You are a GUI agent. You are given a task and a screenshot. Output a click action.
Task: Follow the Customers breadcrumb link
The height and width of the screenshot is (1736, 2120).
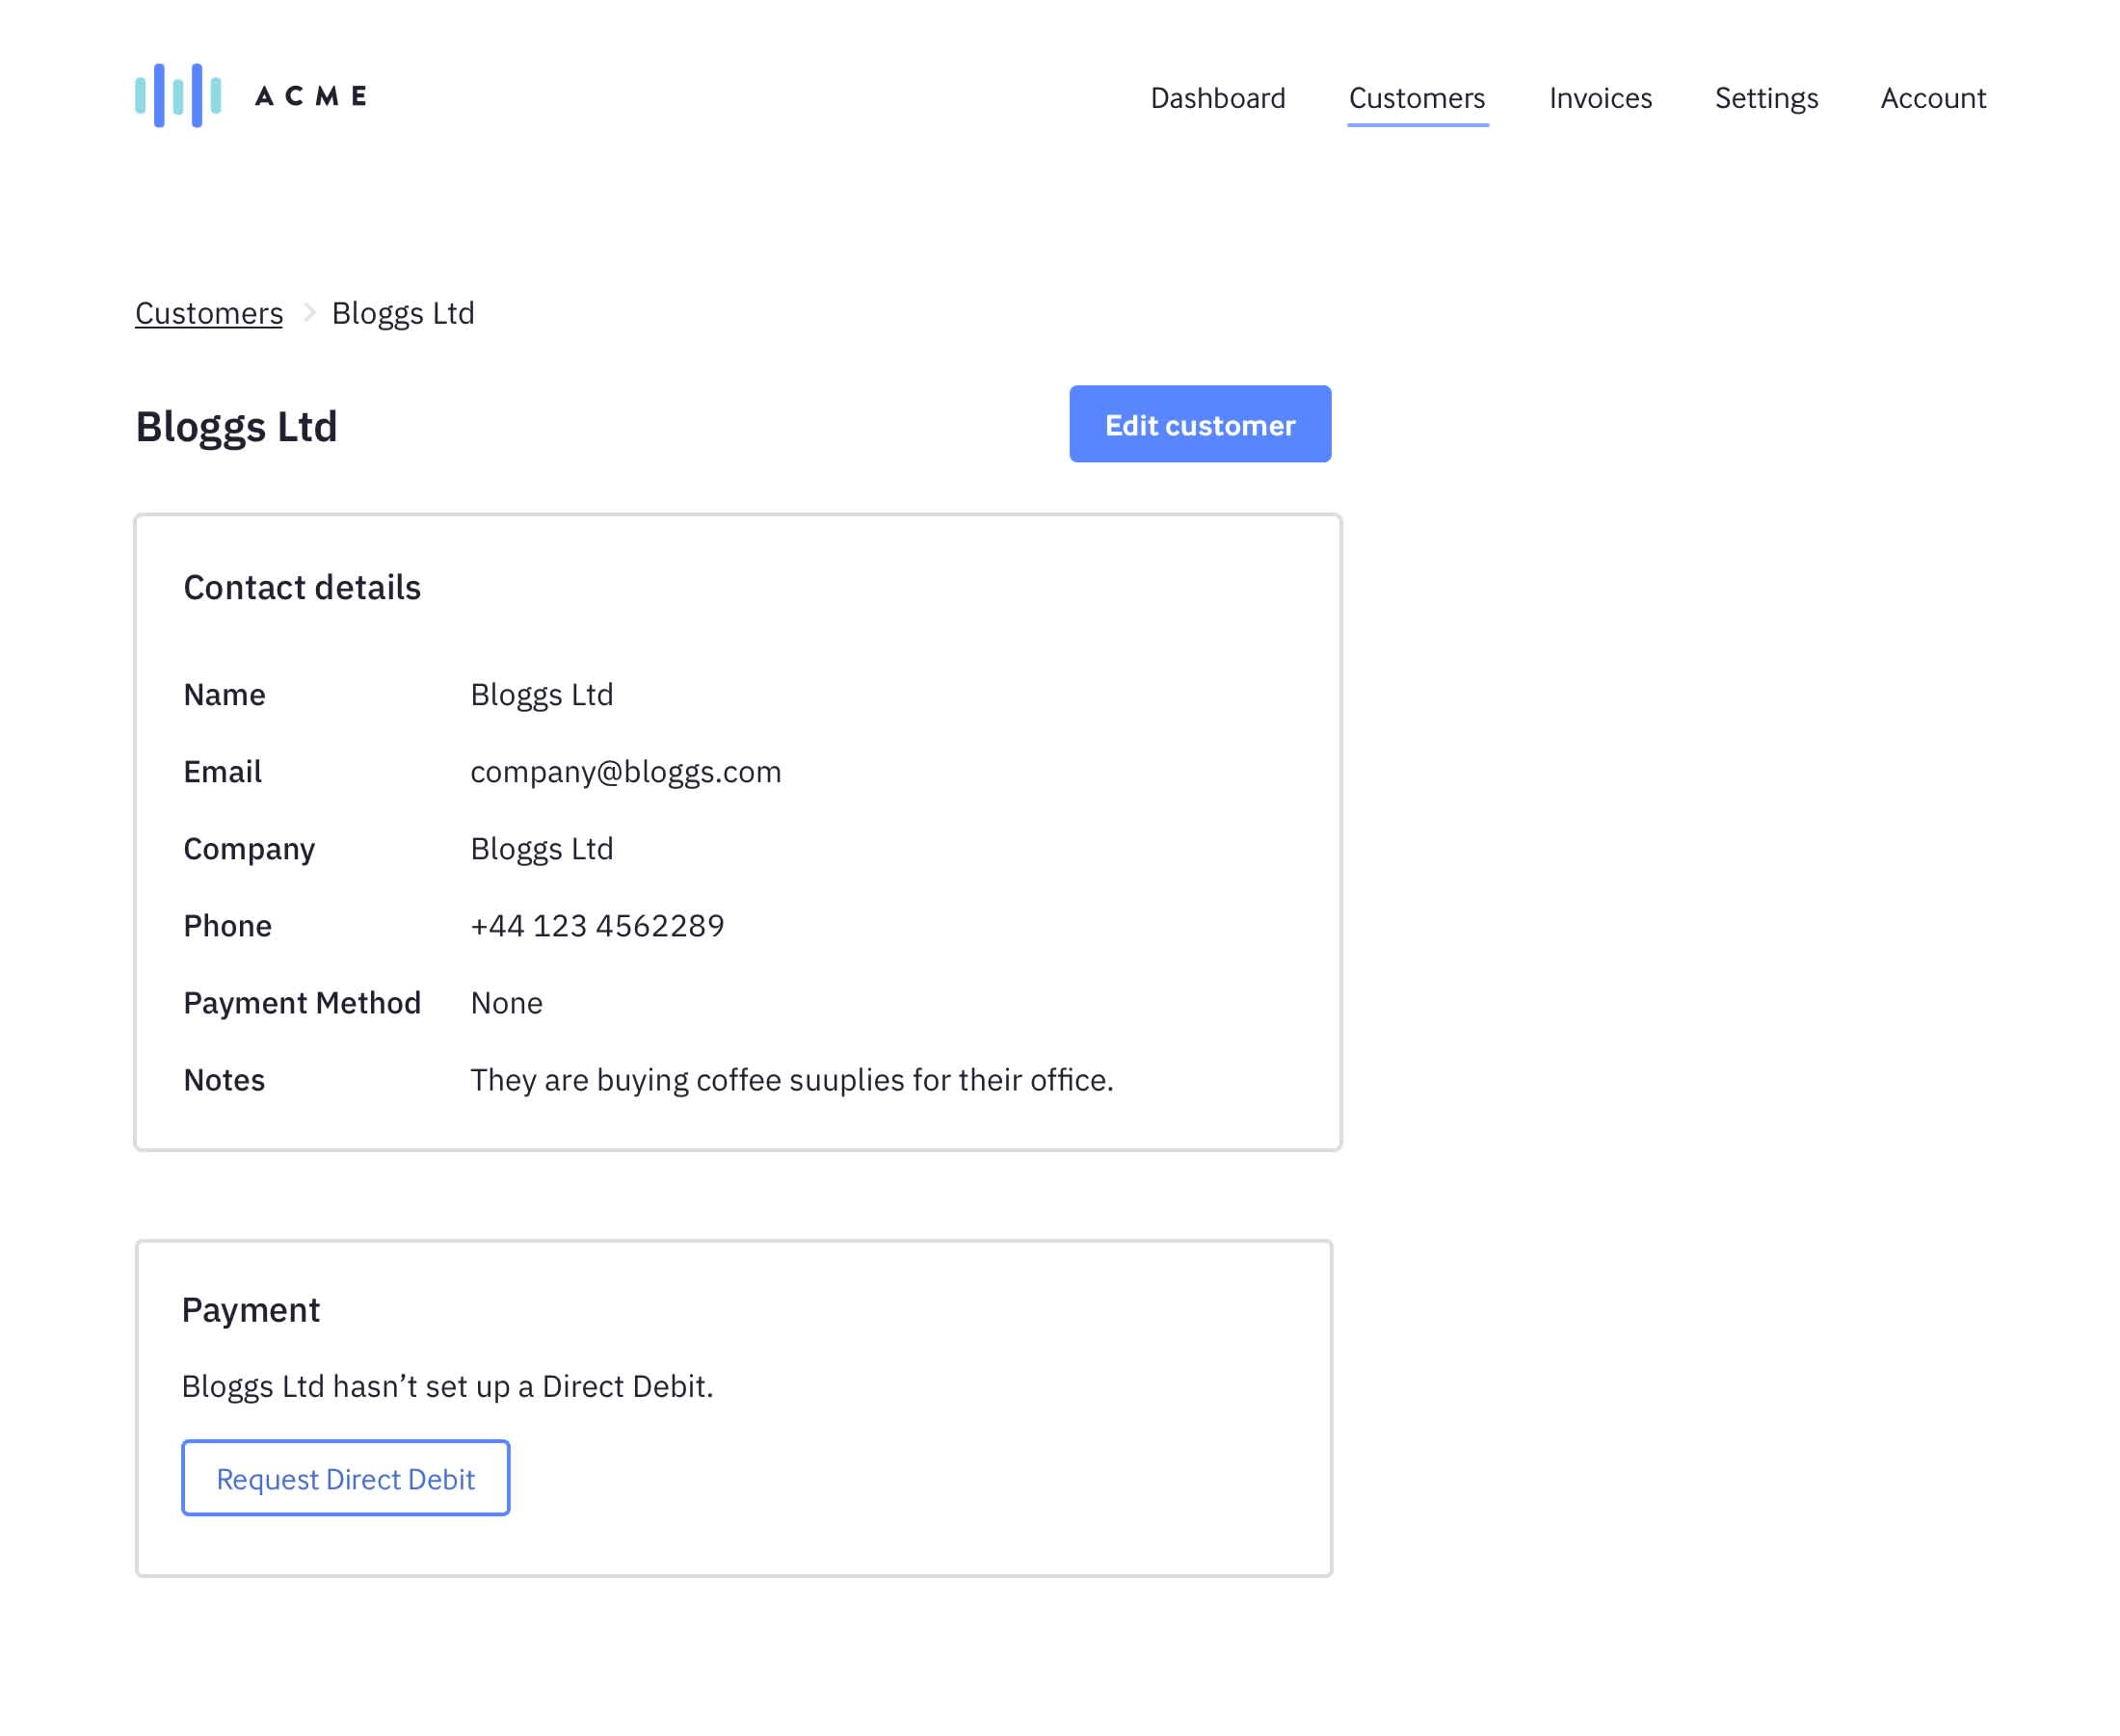pyautogui.click(x=209, y=313)
